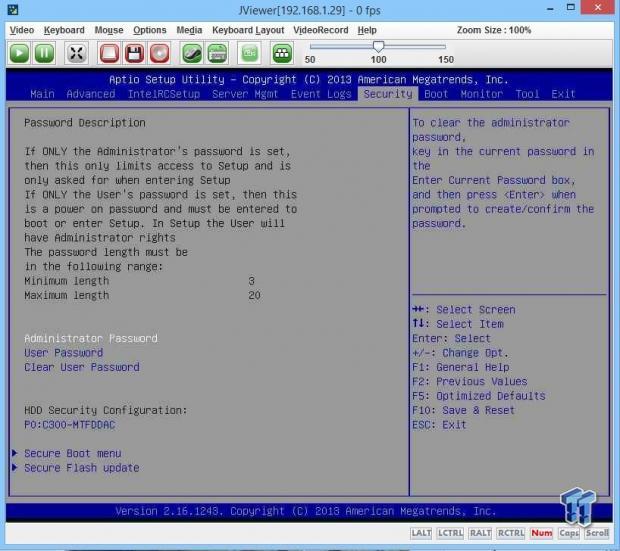The image size is (620, 551).
Task: Click the green soft keyboard icon
Action: pos(217,53)
